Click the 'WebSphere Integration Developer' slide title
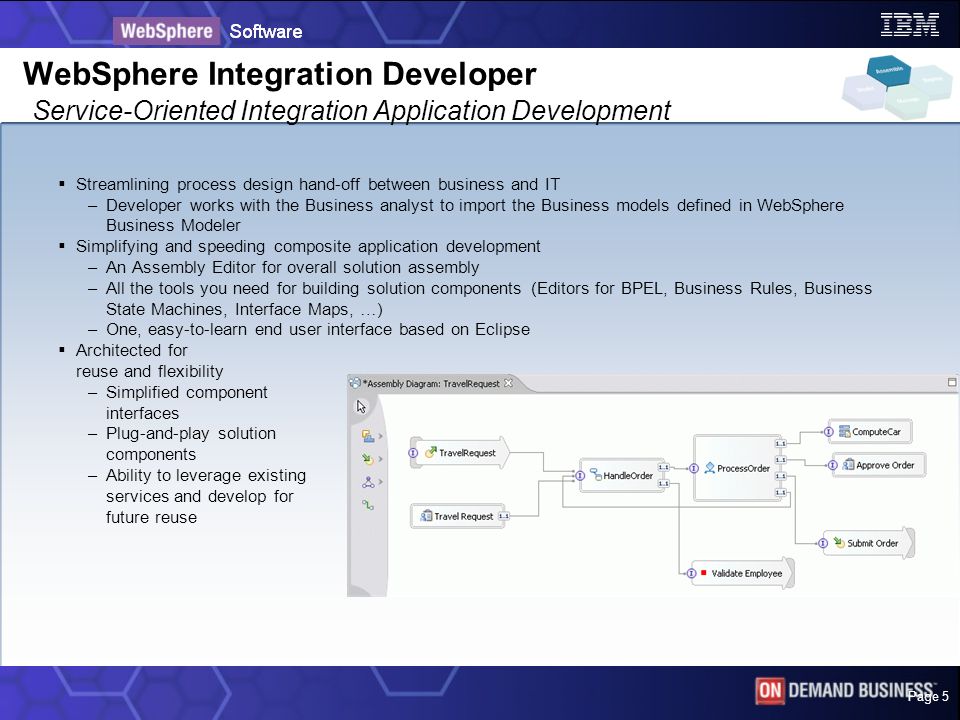 click(280, 74)
